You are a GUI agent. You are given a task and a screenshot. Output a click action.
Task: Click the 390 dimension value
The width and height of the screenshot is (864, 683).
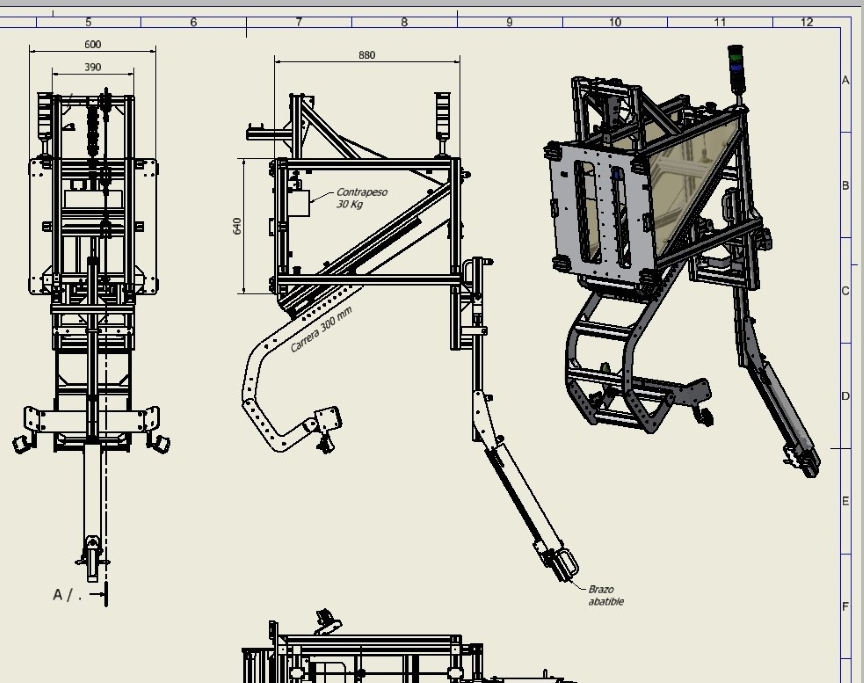tap(93, 67)
